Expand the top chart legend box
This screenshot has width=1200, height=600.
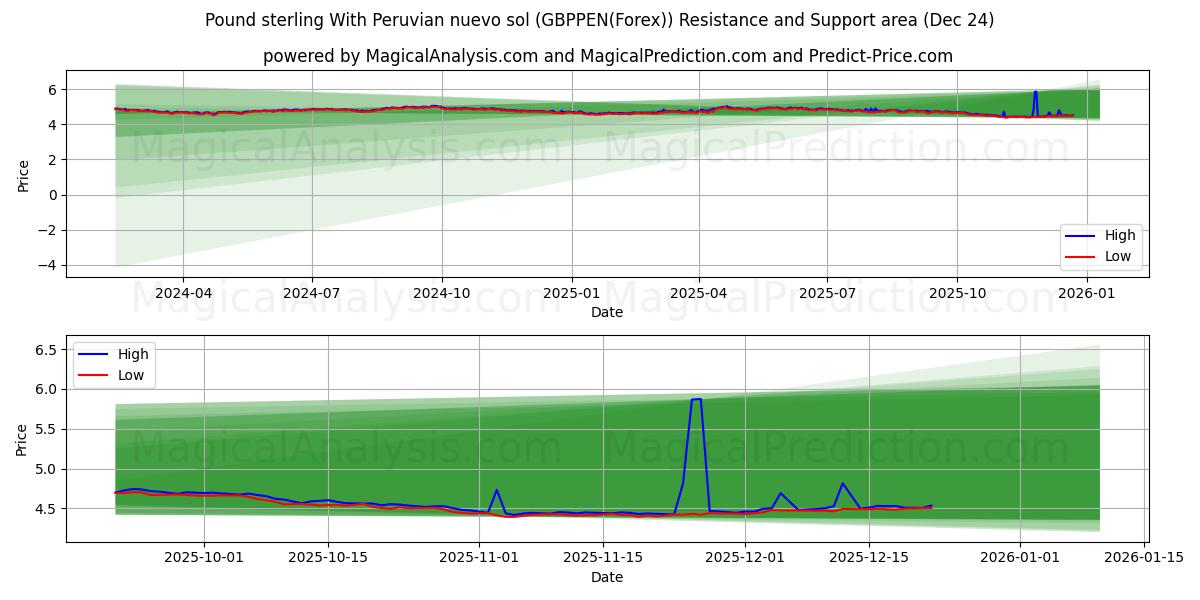coord(1102,245)
